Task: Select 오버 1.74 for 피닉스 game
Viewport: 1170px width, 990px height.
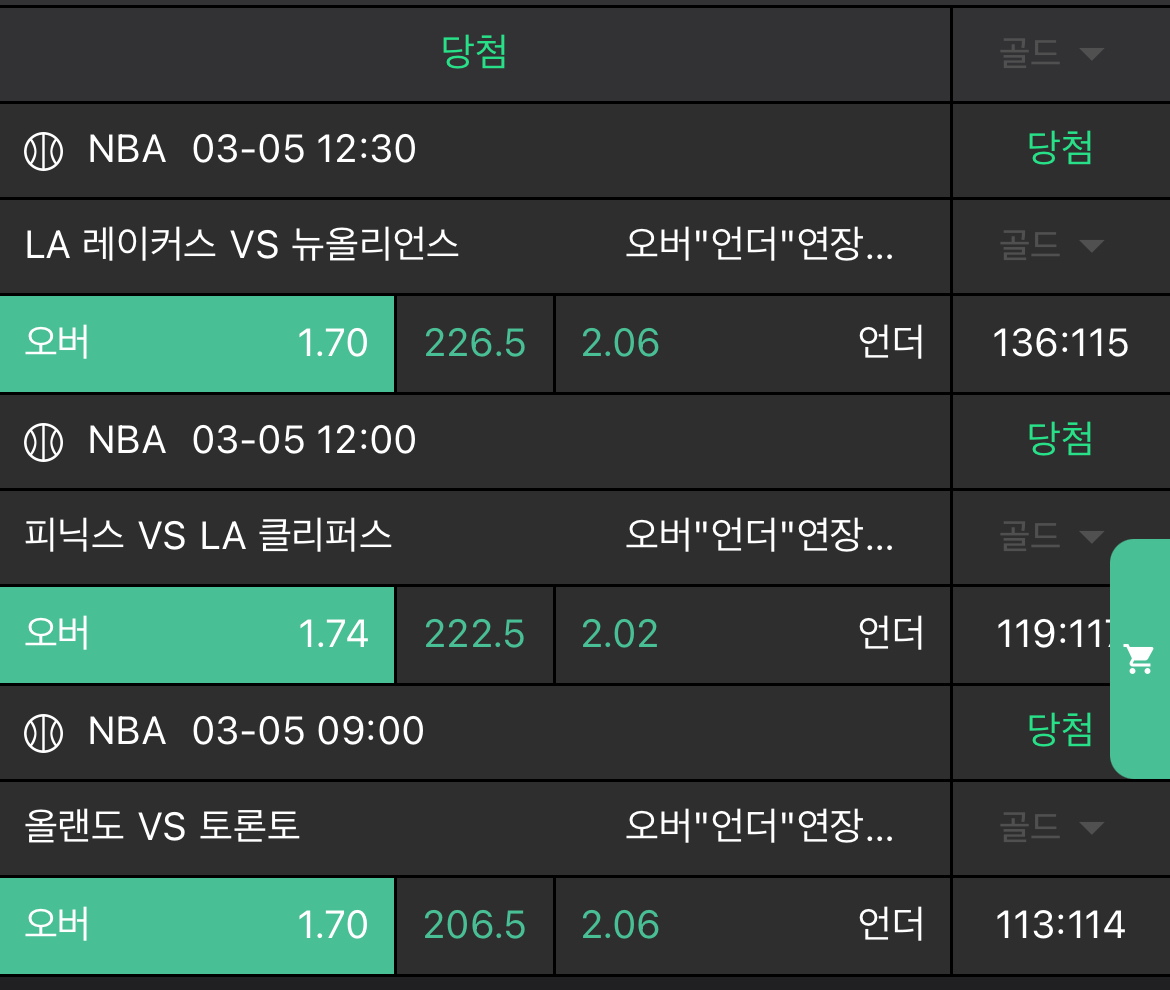Action: coord(197,634)
